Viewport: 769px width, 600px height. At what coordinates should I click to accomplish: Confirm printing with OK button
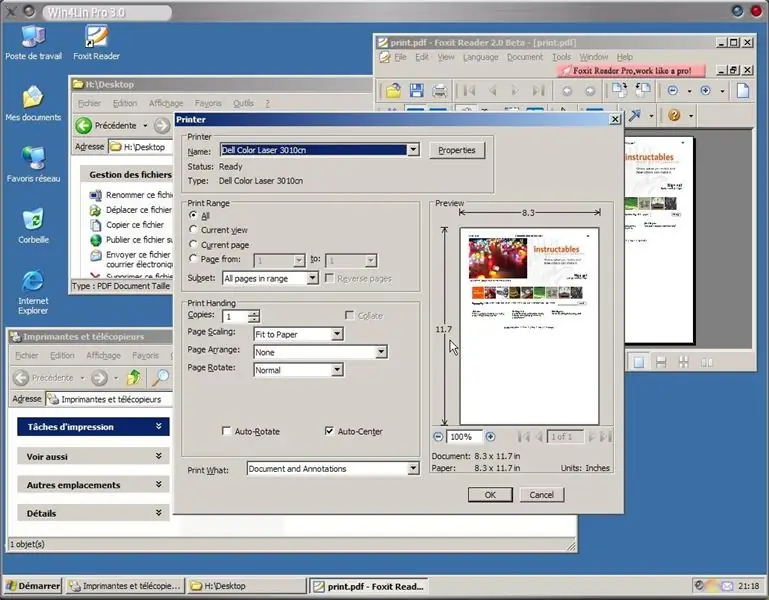[490, 495]
